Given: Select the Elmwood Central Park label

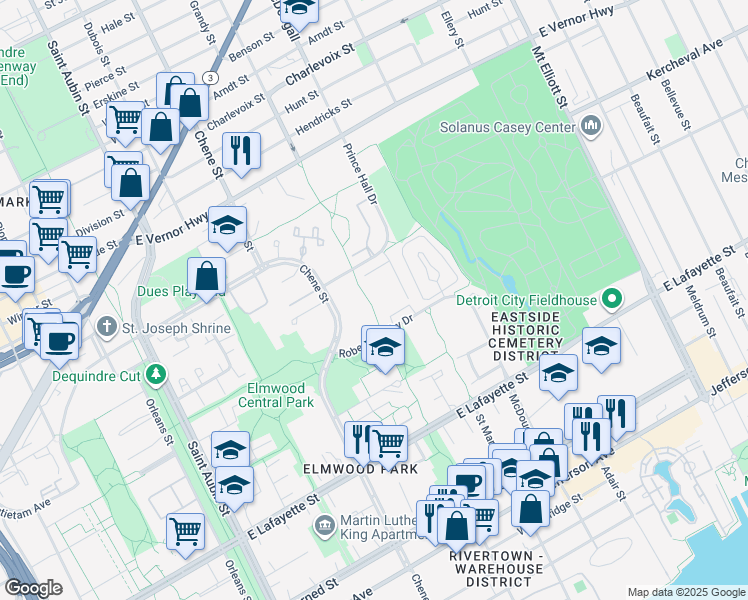Looking at the screenshot, I should (275, 395).
